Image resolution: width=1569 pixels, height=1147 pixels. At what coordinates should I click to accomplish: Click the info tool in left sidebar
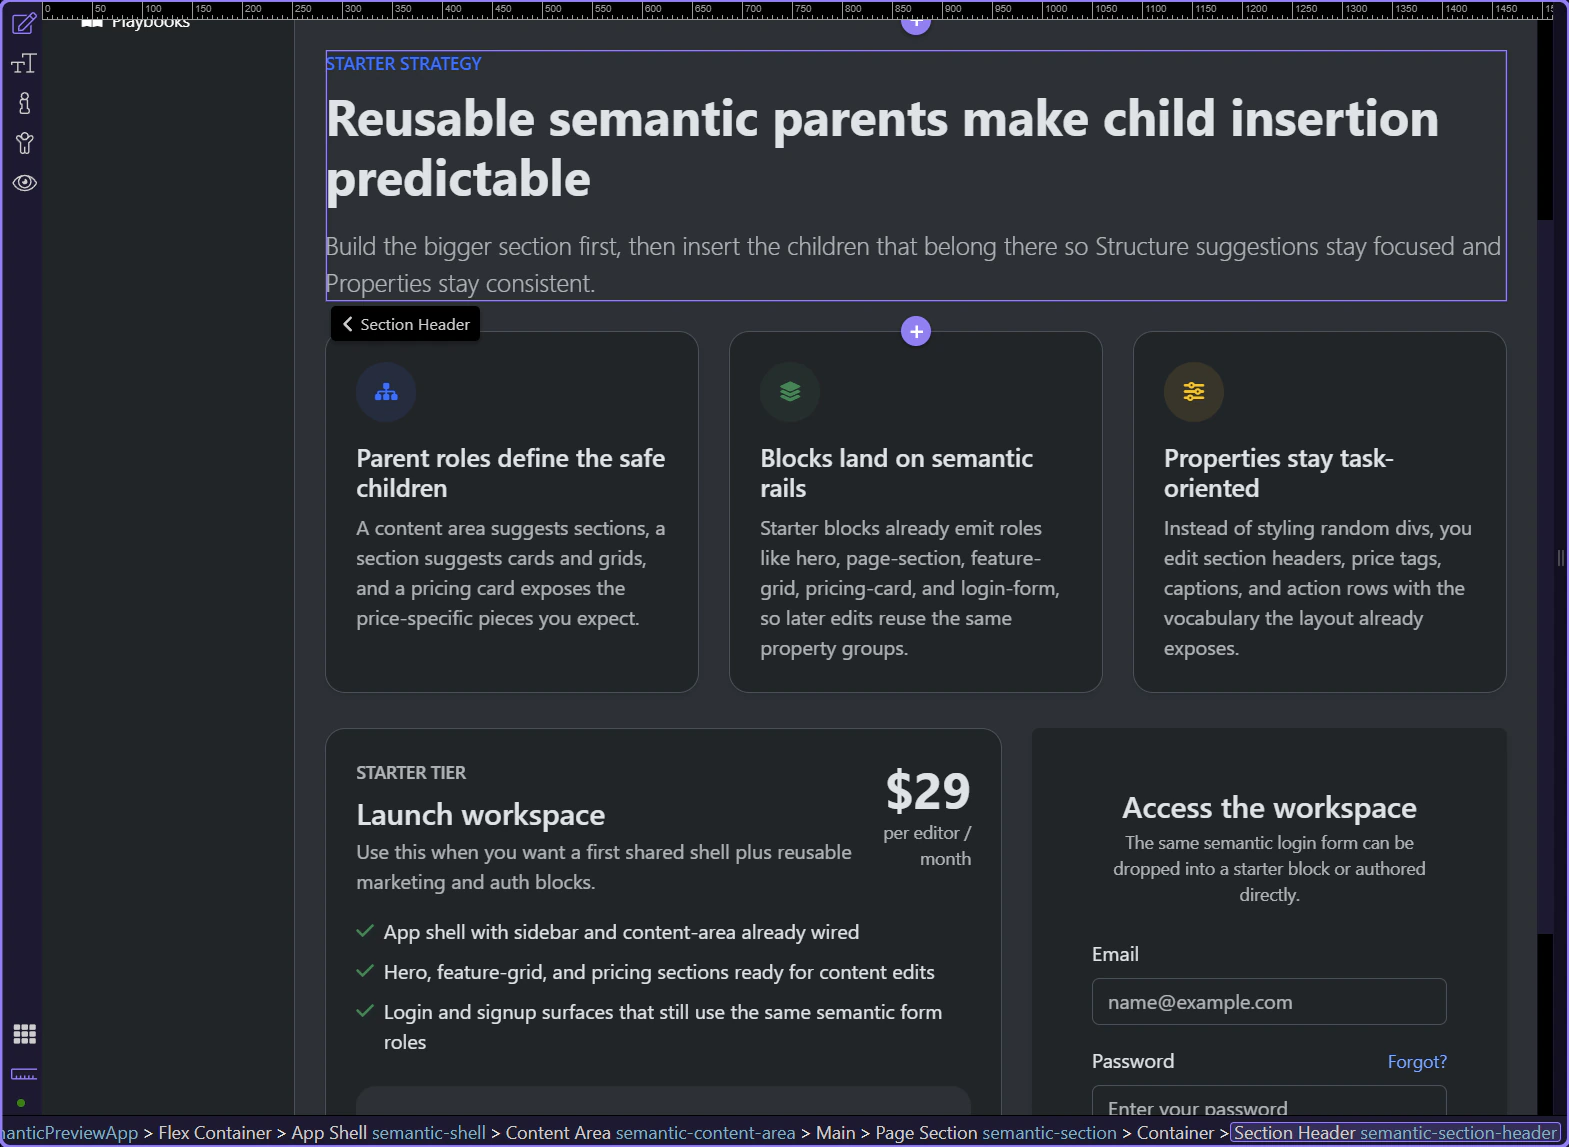24,103
